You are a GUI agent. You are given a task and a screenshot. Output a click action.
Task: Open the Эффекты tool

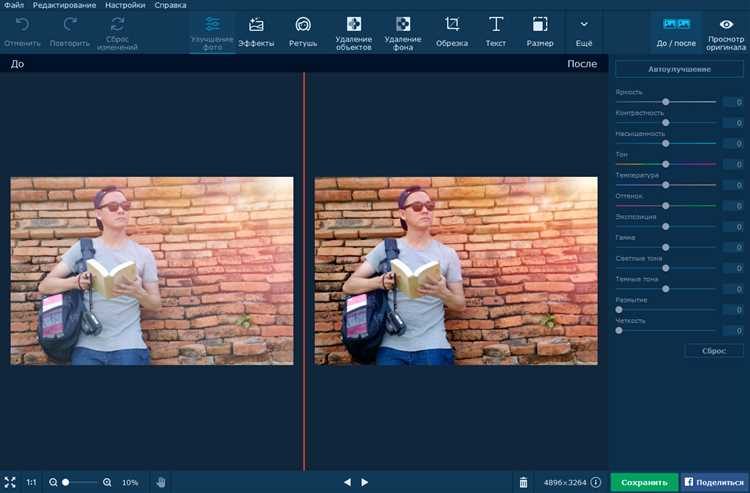[256, 31]
